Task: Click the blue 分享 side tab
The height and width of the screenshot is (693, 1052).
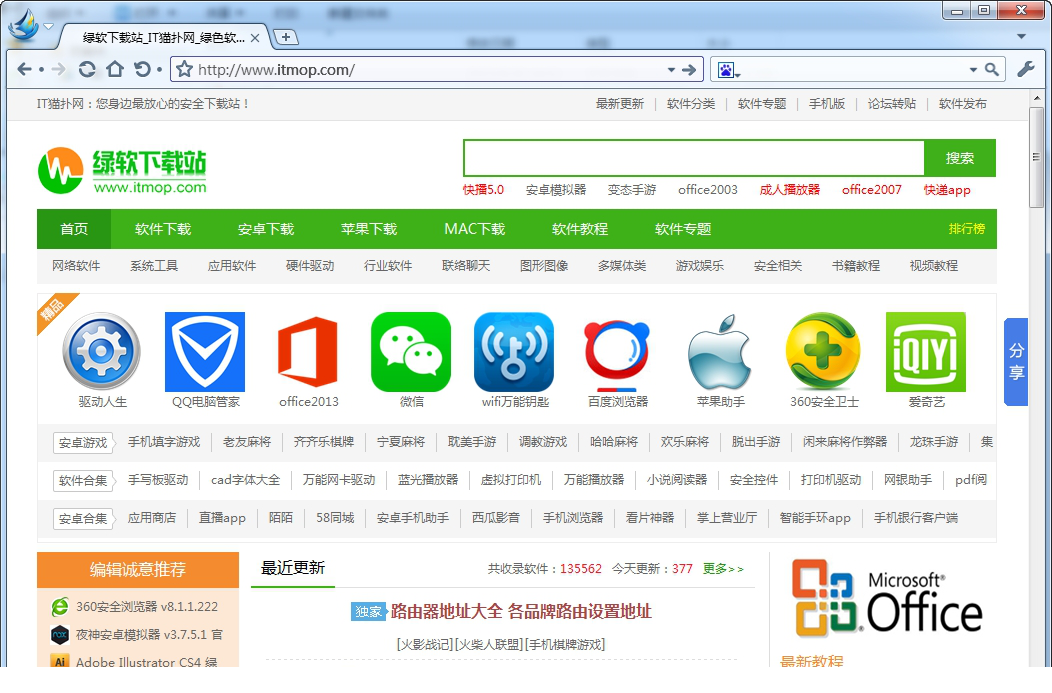Action: [x=1016, y=362]
